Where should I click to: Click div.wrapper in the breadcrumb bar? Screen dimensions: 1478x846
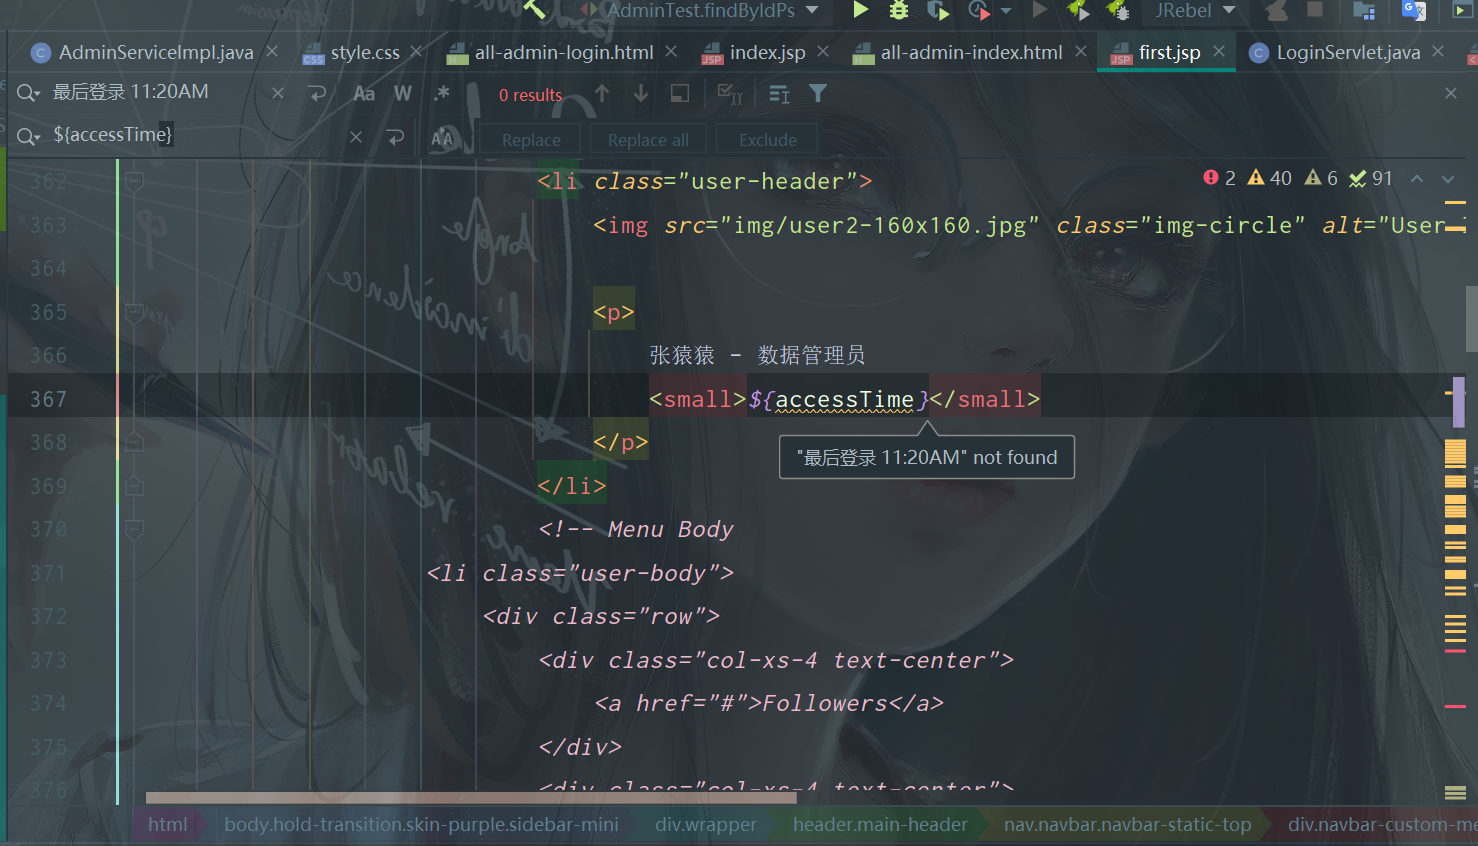tap(706, 825)
